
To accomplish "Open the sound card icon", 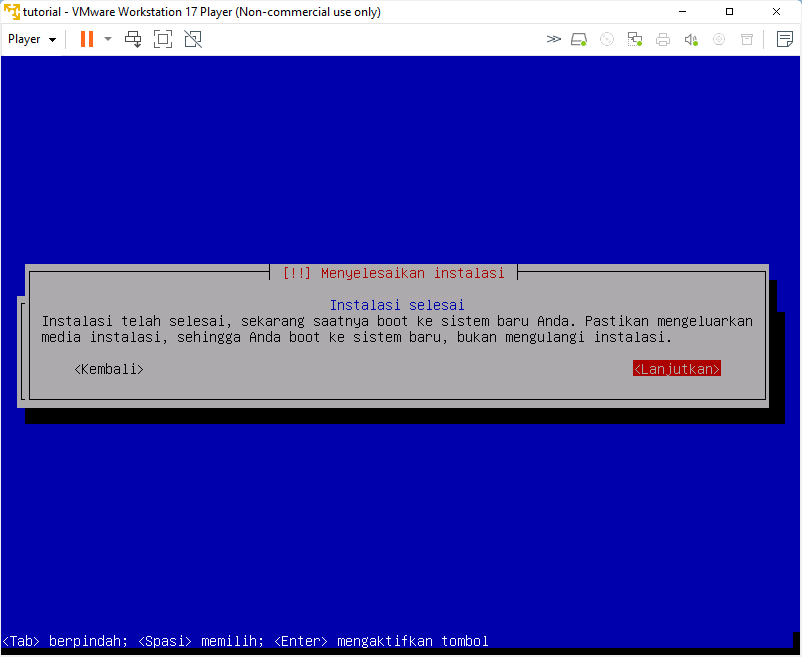I will 691,39.
